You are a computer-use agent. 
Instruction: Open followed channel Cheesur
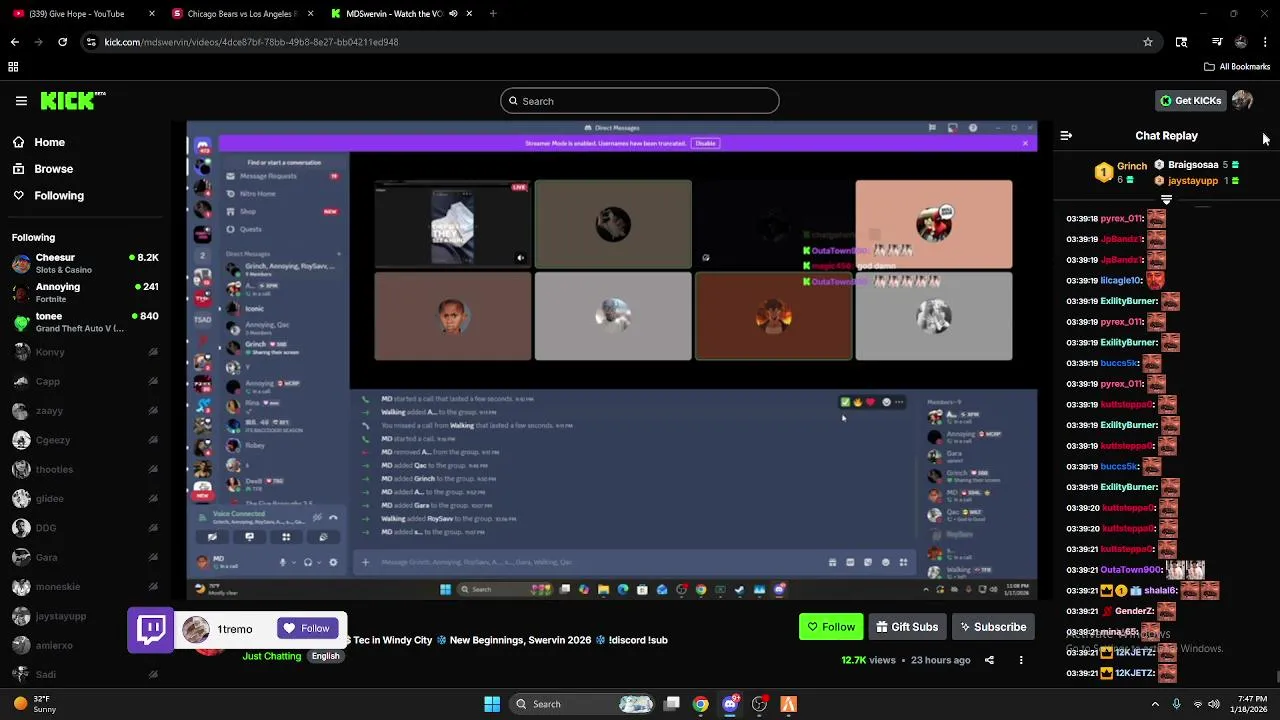(x=85, y=264)
